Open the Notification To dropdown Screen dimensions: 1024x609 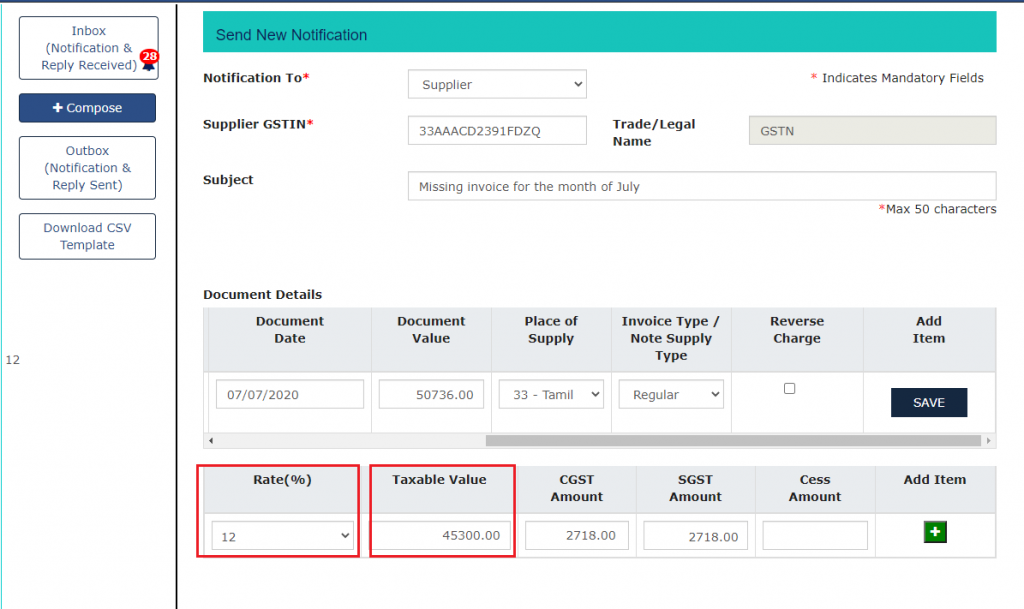[497, 84]
